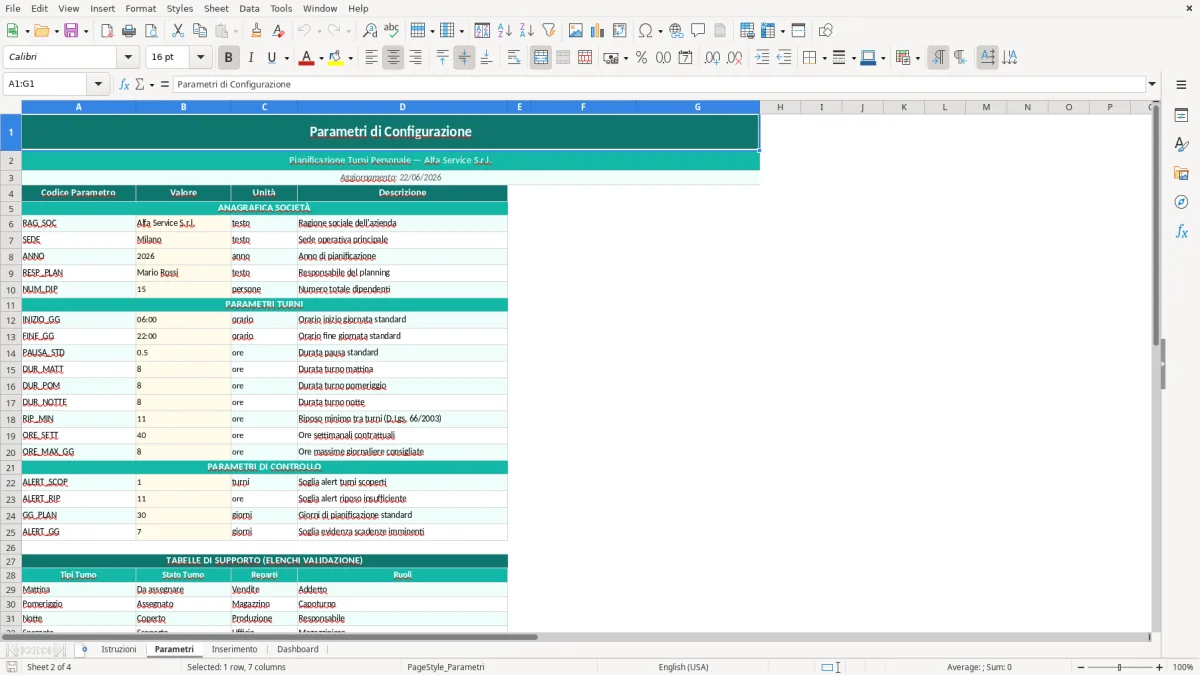This screenshot has width=1200, height=675.
Task: Click the Insert Hyperlink icon
Action: pyautogui.click(x=676, y=31)
